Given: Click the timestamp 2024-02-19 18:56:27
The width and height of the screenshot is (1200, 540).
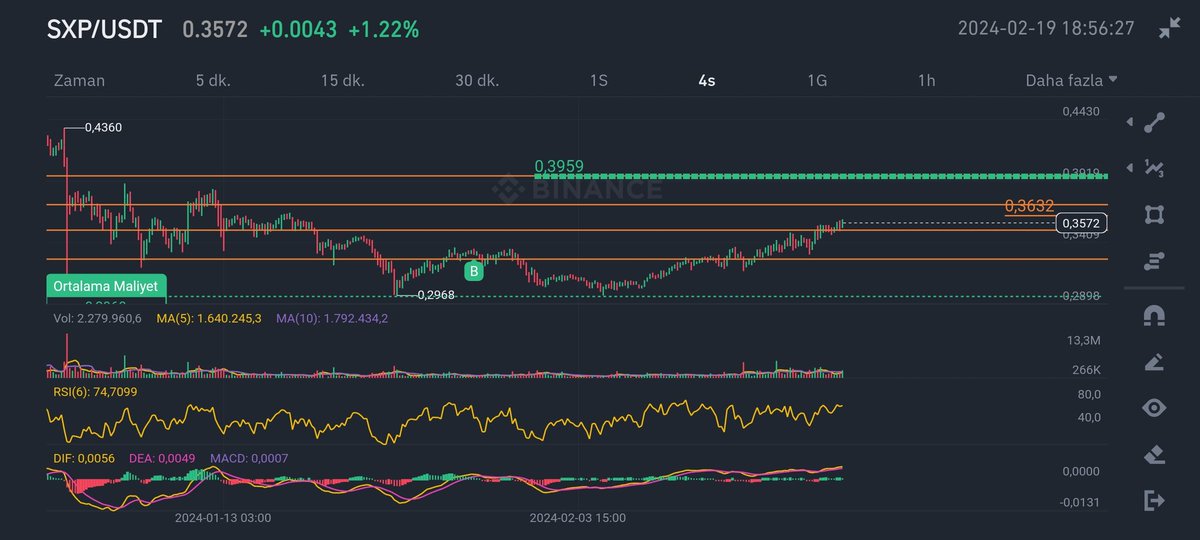Looking at the screenshot, I should click(x=1046, y=28).
